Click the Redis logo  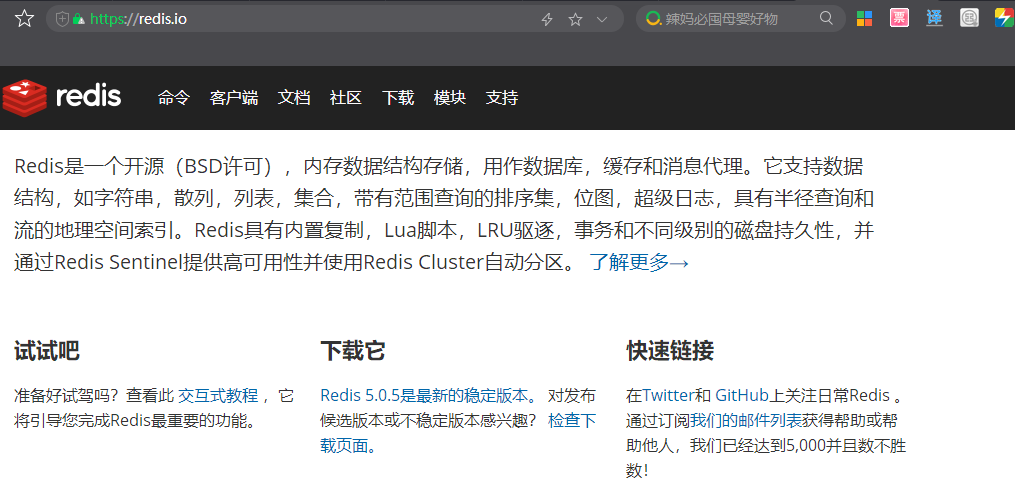coord(61,97)
